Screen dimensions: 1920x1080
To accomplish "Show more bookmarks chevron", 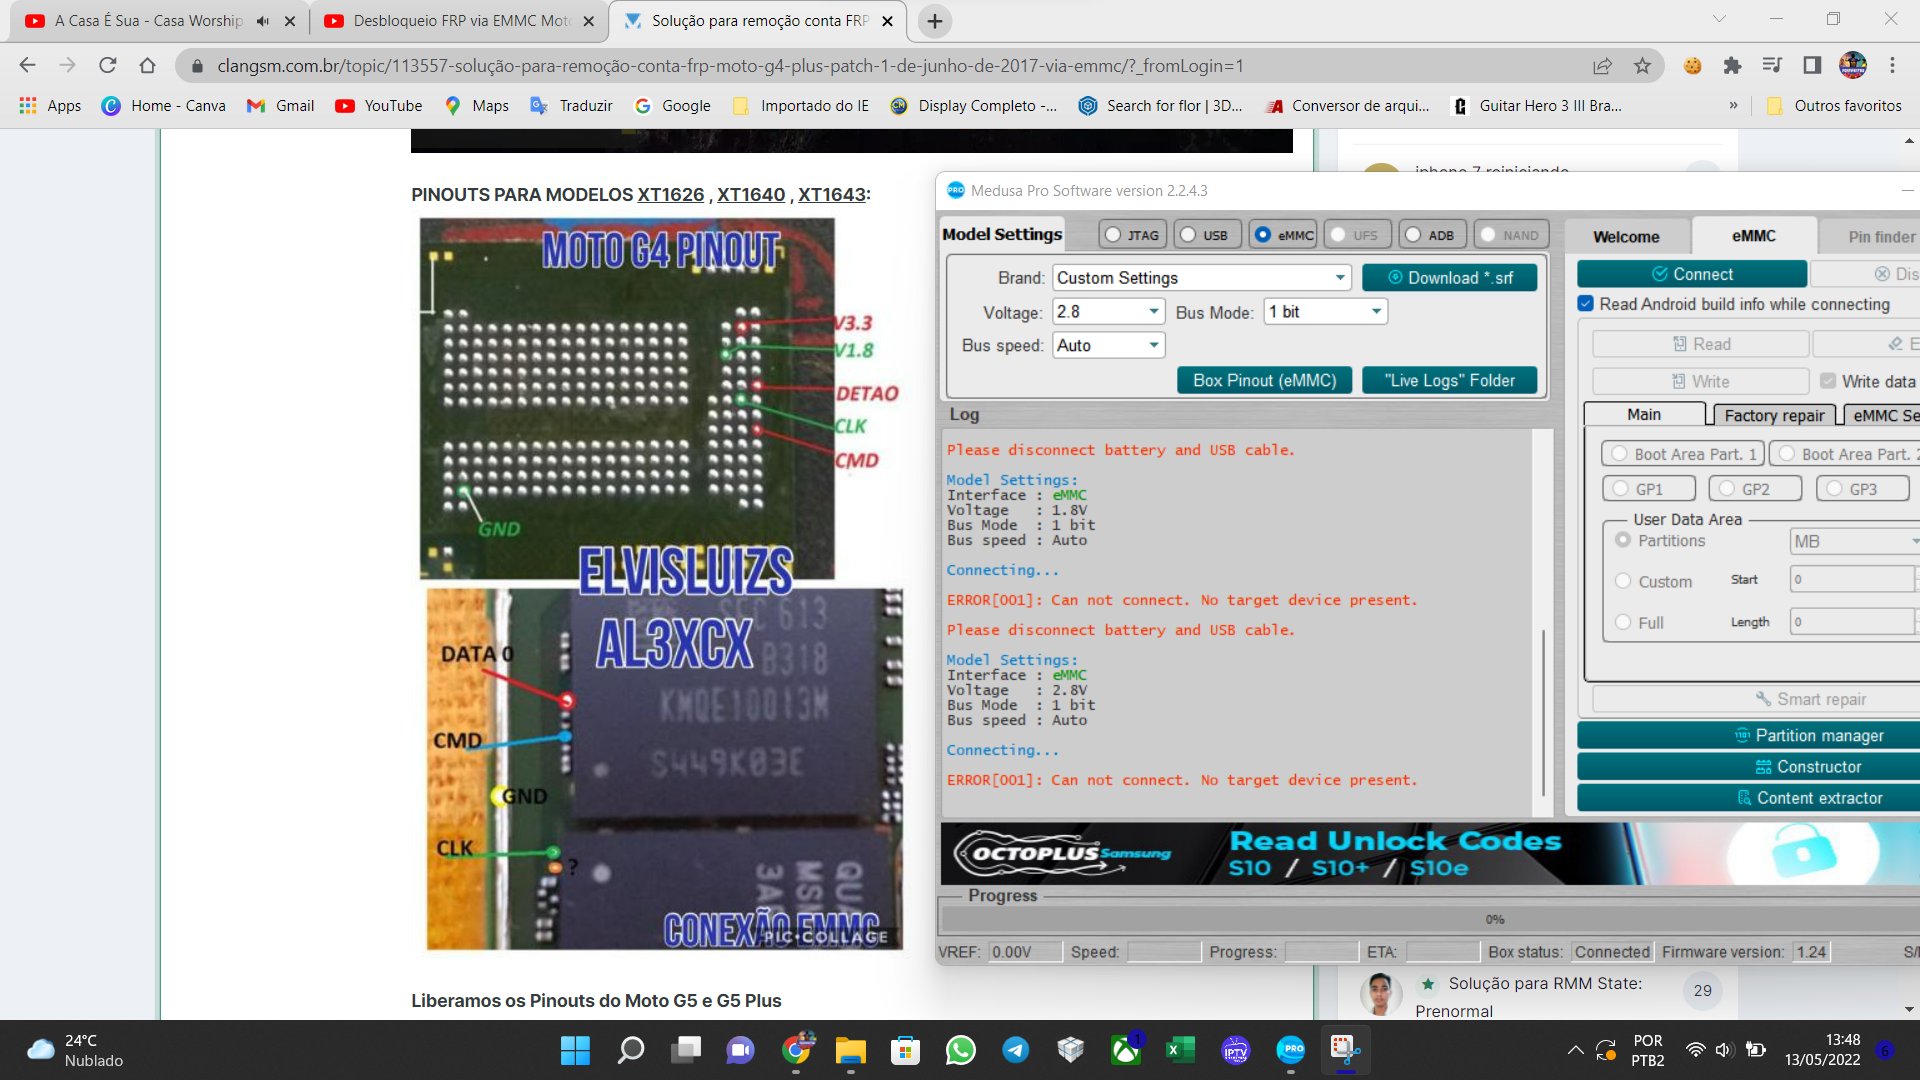I will pyautogui.click(x=1733, y=106).
